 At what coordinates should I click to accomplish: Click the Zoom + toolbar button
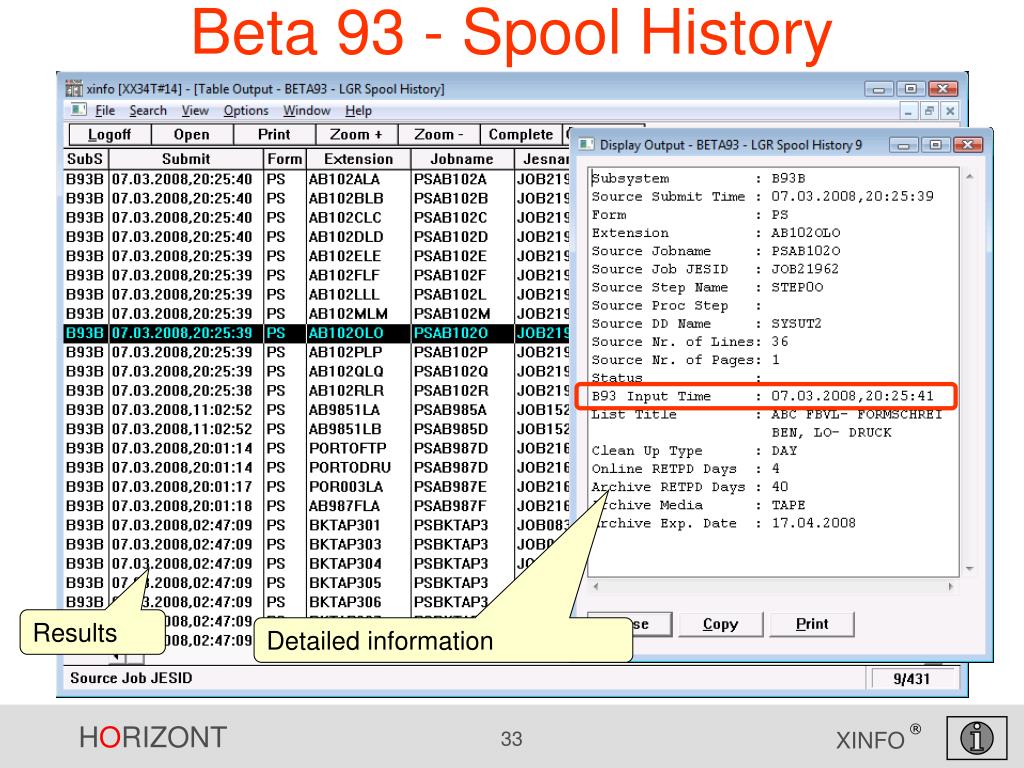(x=357, y=135)
